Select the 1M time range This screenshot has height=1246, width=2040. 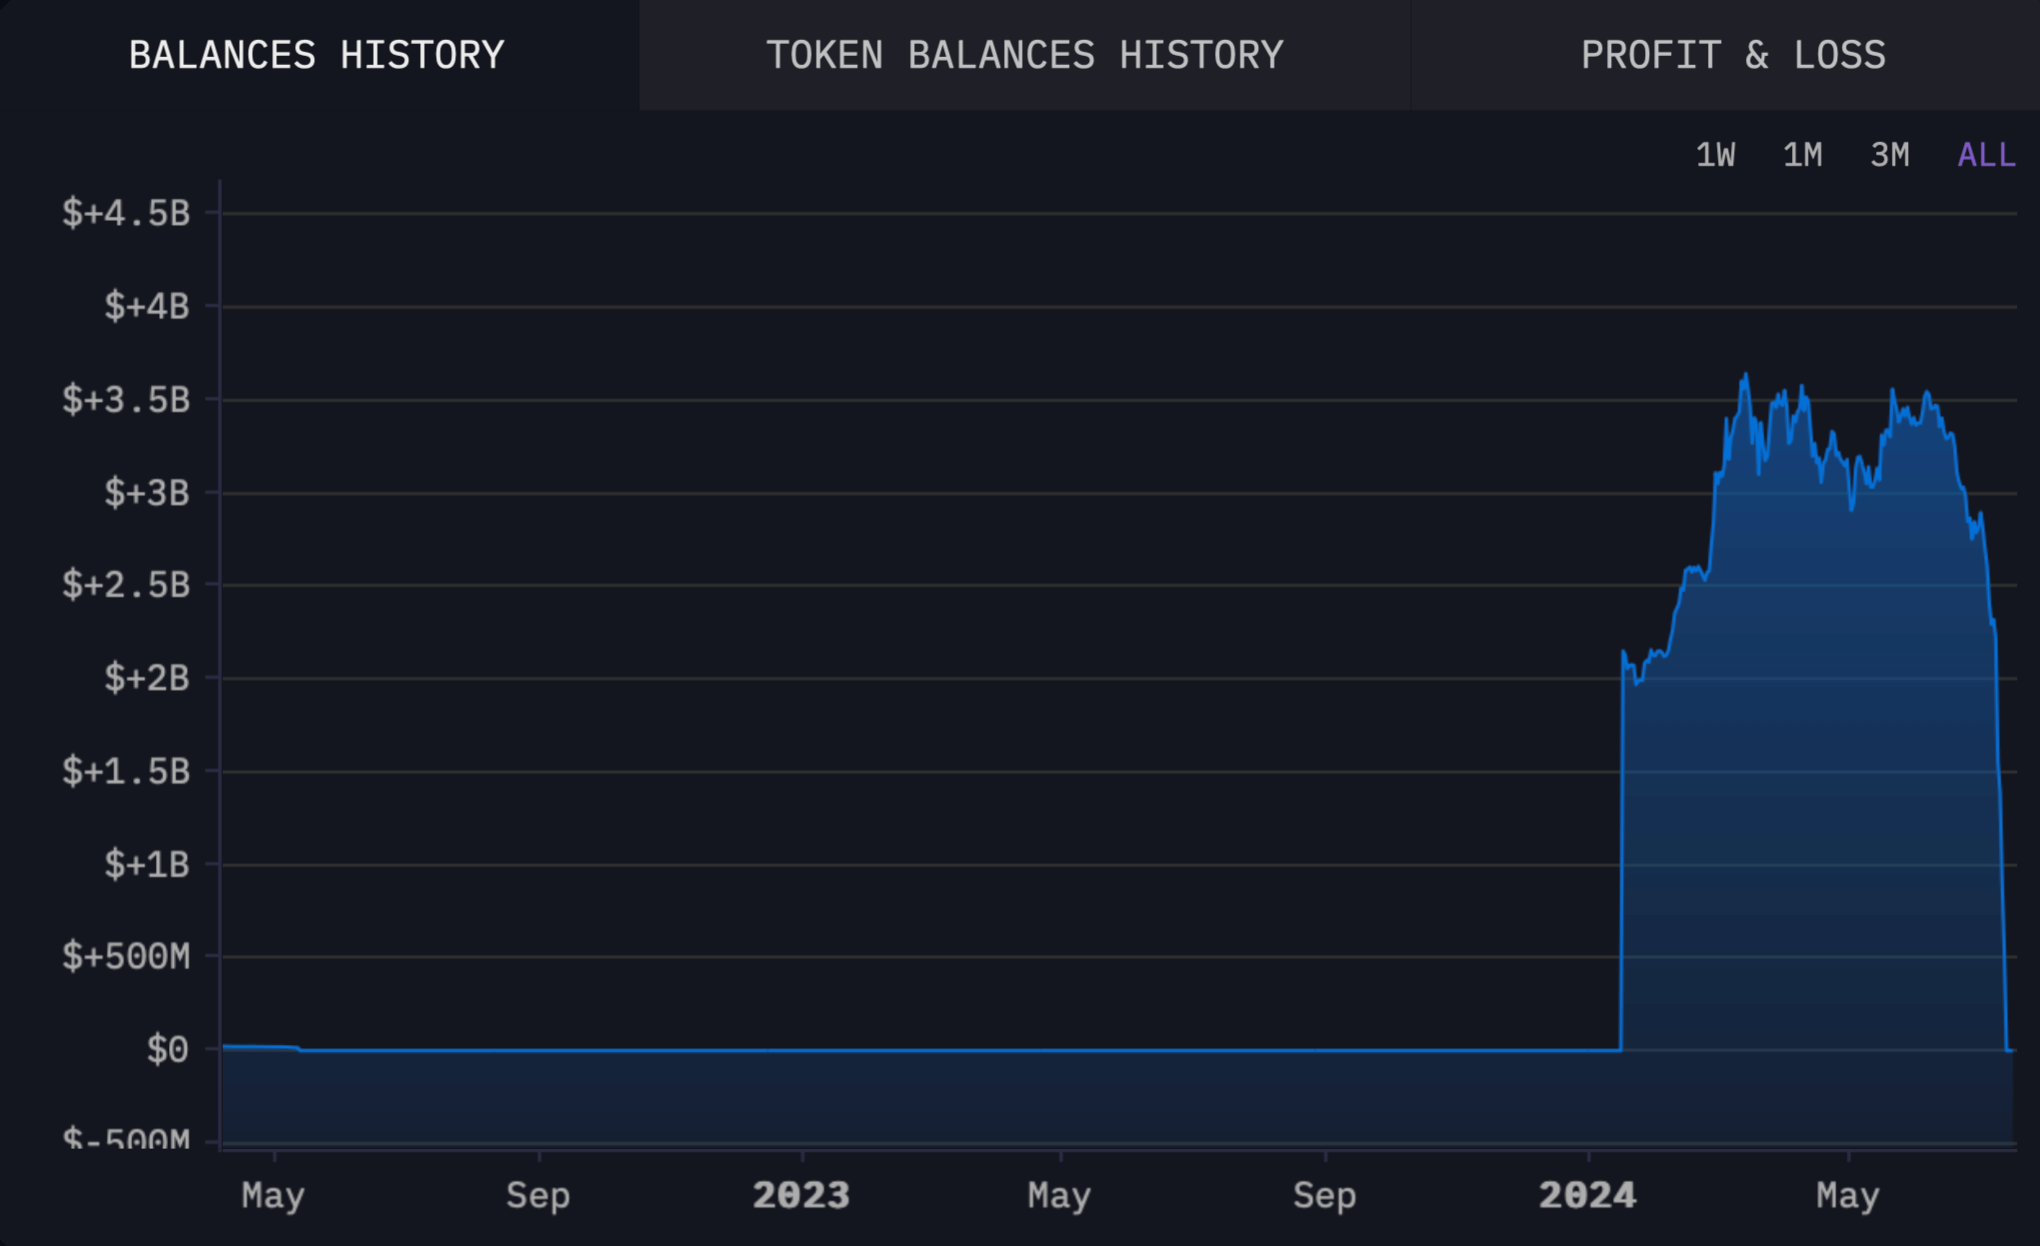click(x=1802, y=155)
